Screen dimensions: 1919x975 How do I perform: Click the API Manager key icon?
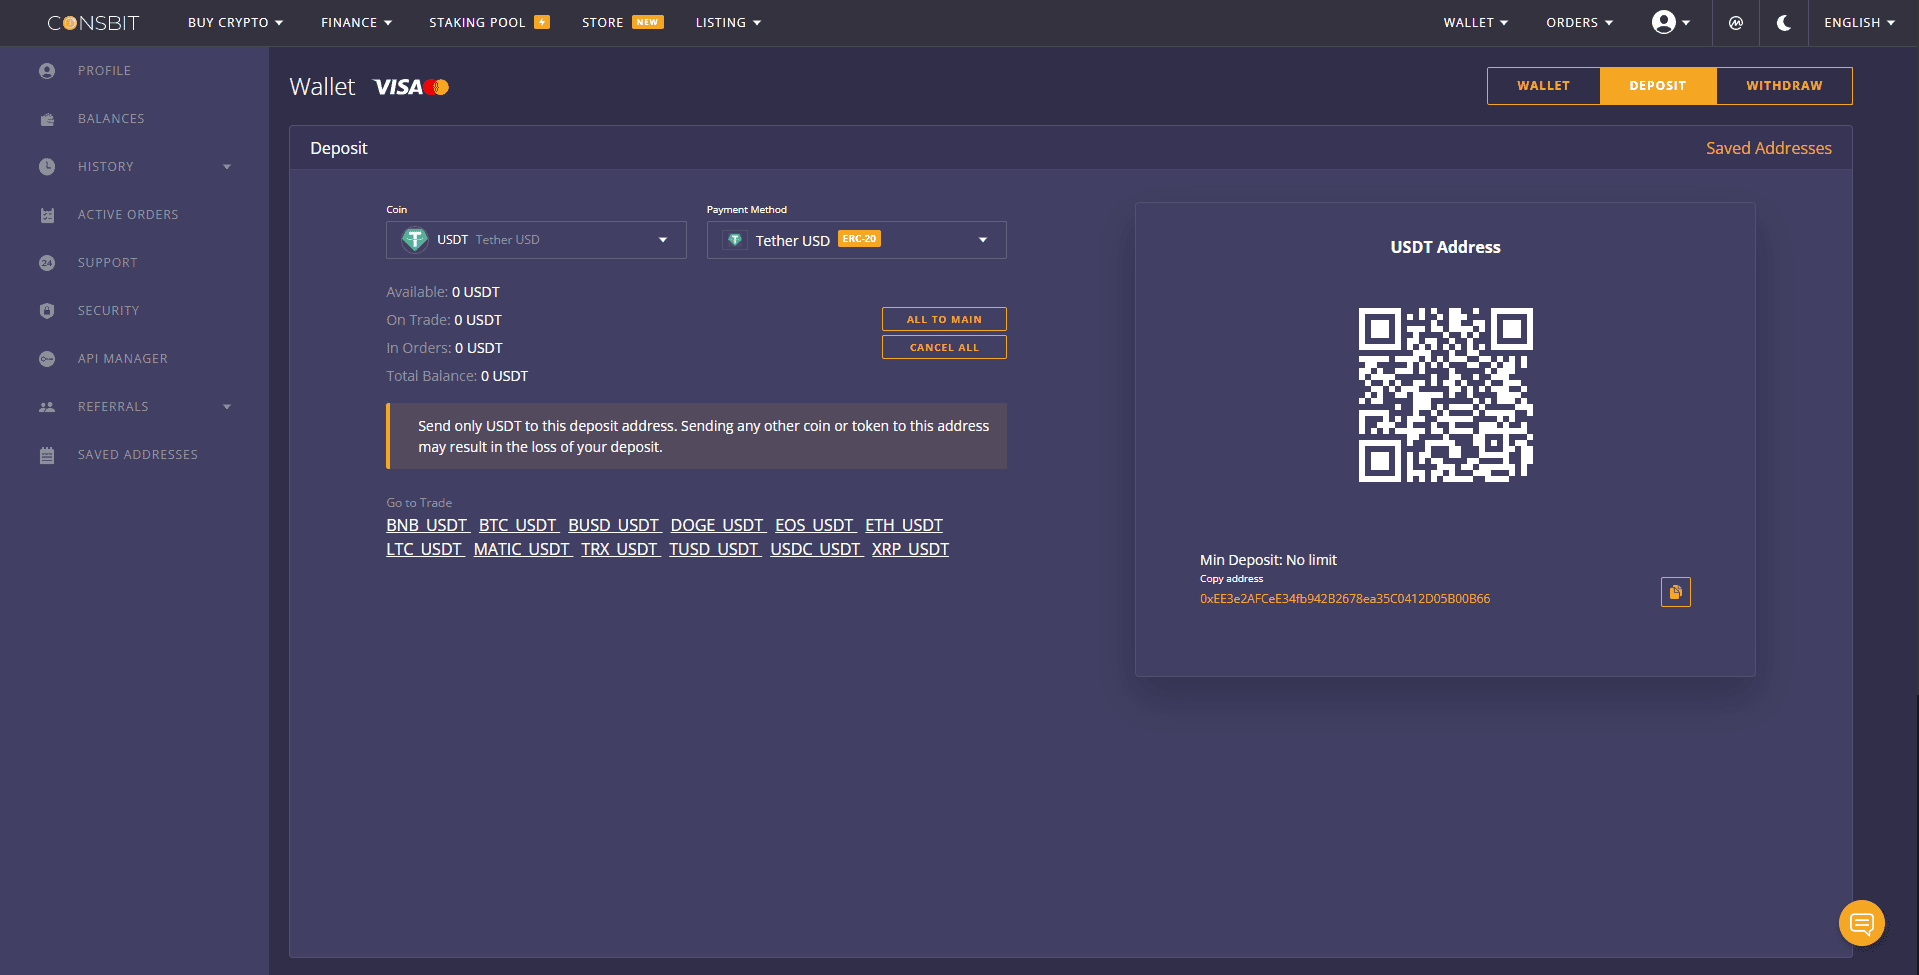47,359
